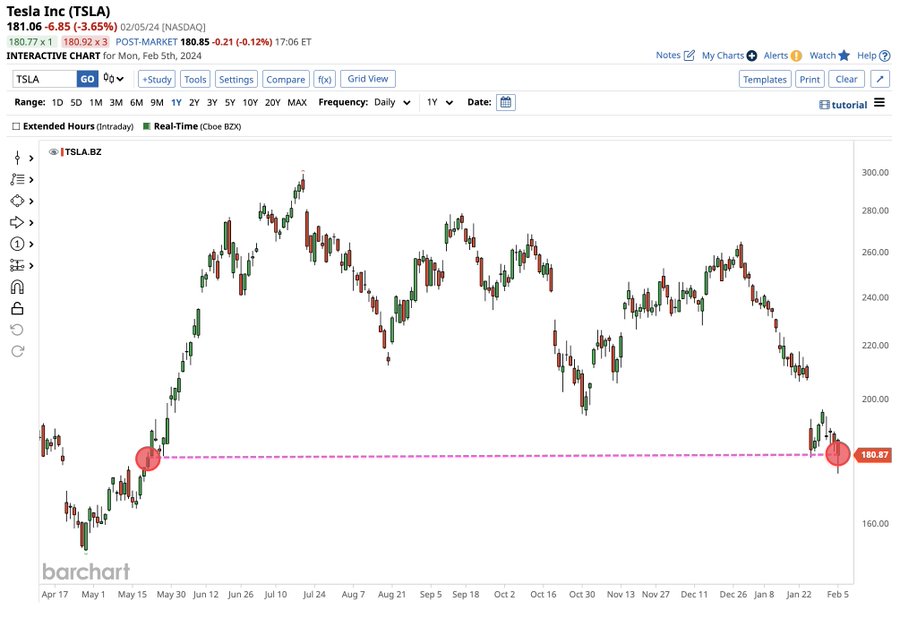Image resolution: width=900 pixels, height=627 pixels.
Task: Click the Compare button
Action: 286,79
